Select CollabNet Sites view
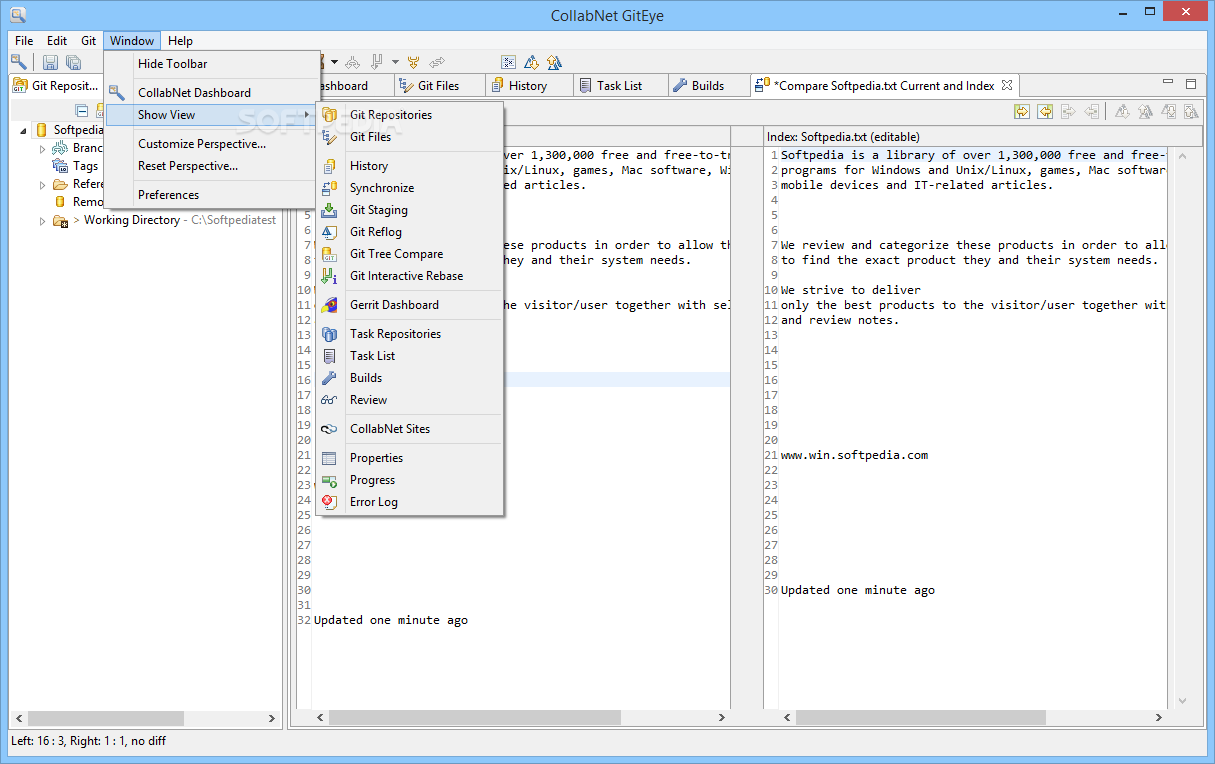The image size is (1215, 764). tap(410, 429)
